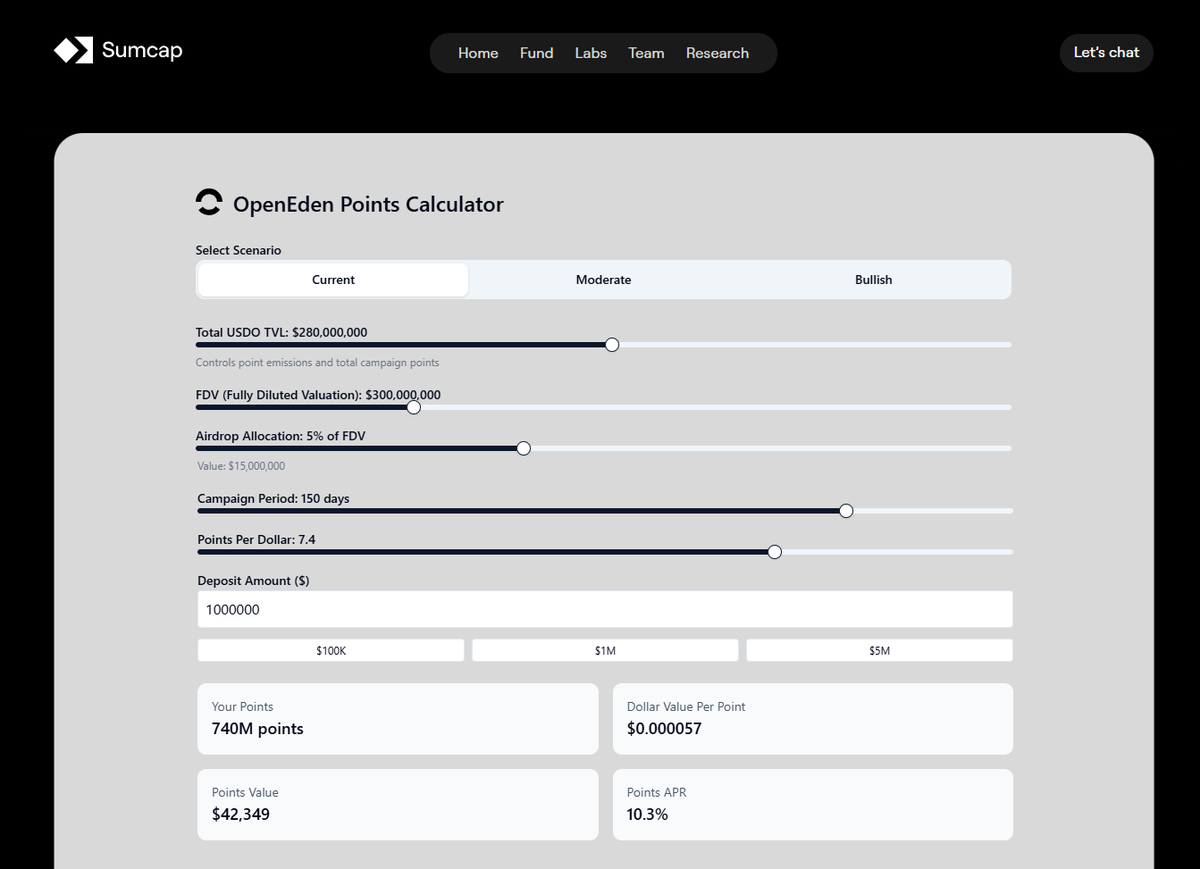Click the OpenEden Points Calculator heading

coord(368,204)
